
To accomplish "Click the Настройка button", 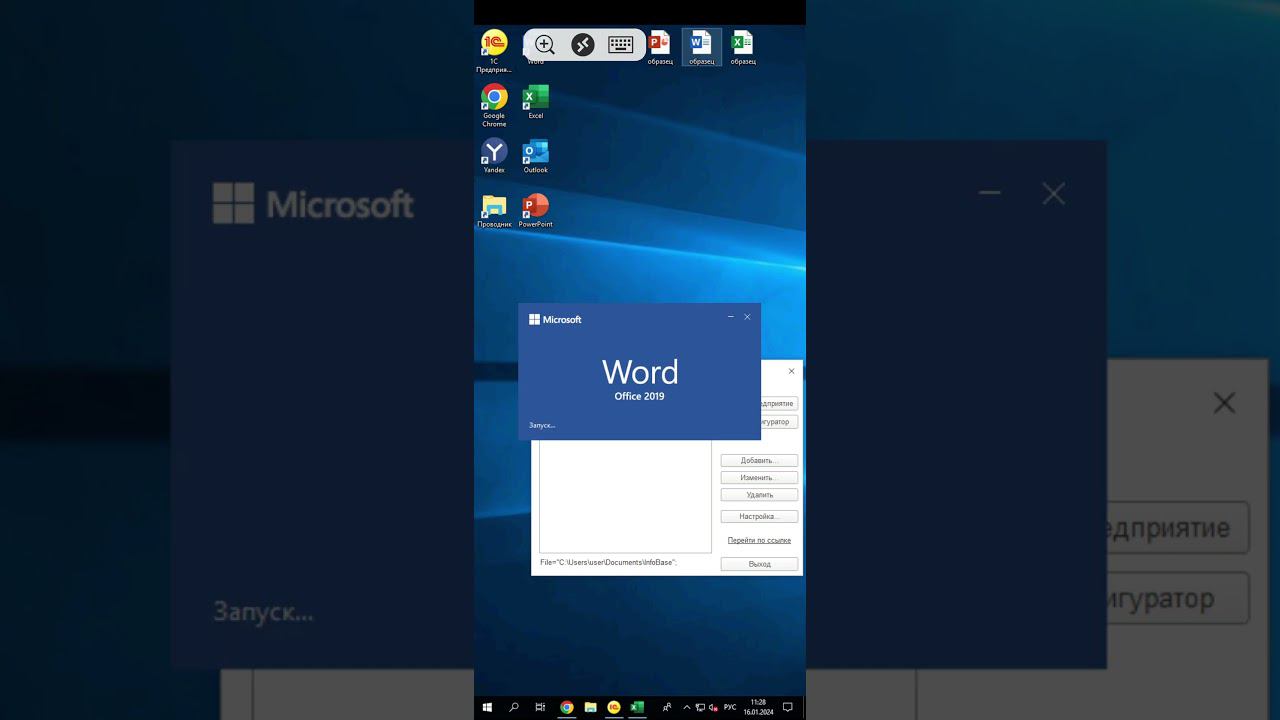I will pyautogui.click(x=759, y=517).
